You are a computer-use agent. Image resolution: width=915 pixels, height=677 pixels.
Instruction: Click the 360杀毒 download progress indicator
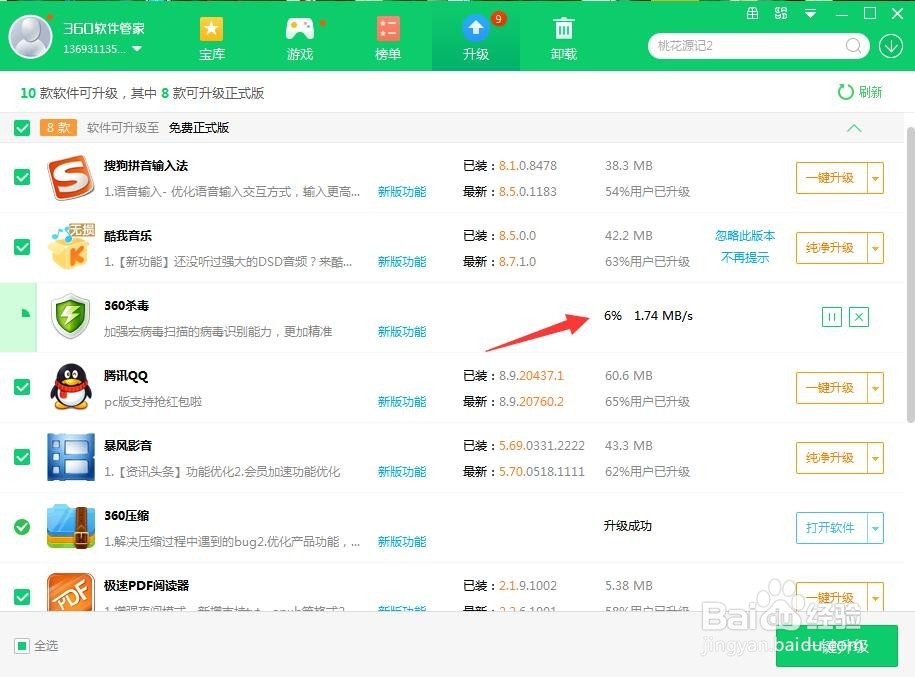click(x=25, y=313)
